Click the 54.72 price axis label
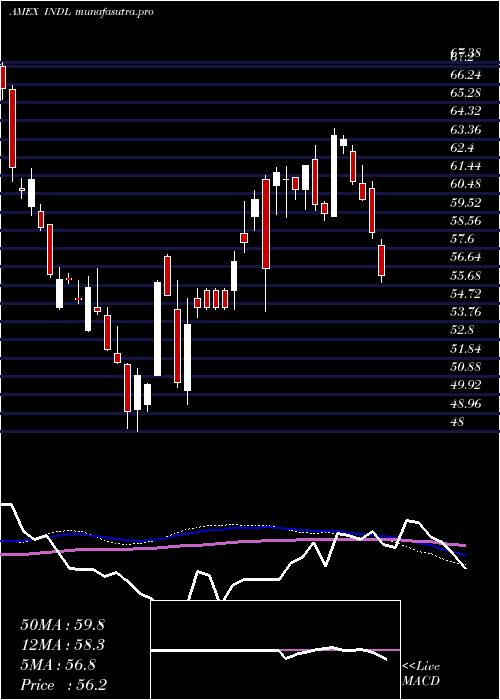Viewport: 500px width, 700px height. 466,294
